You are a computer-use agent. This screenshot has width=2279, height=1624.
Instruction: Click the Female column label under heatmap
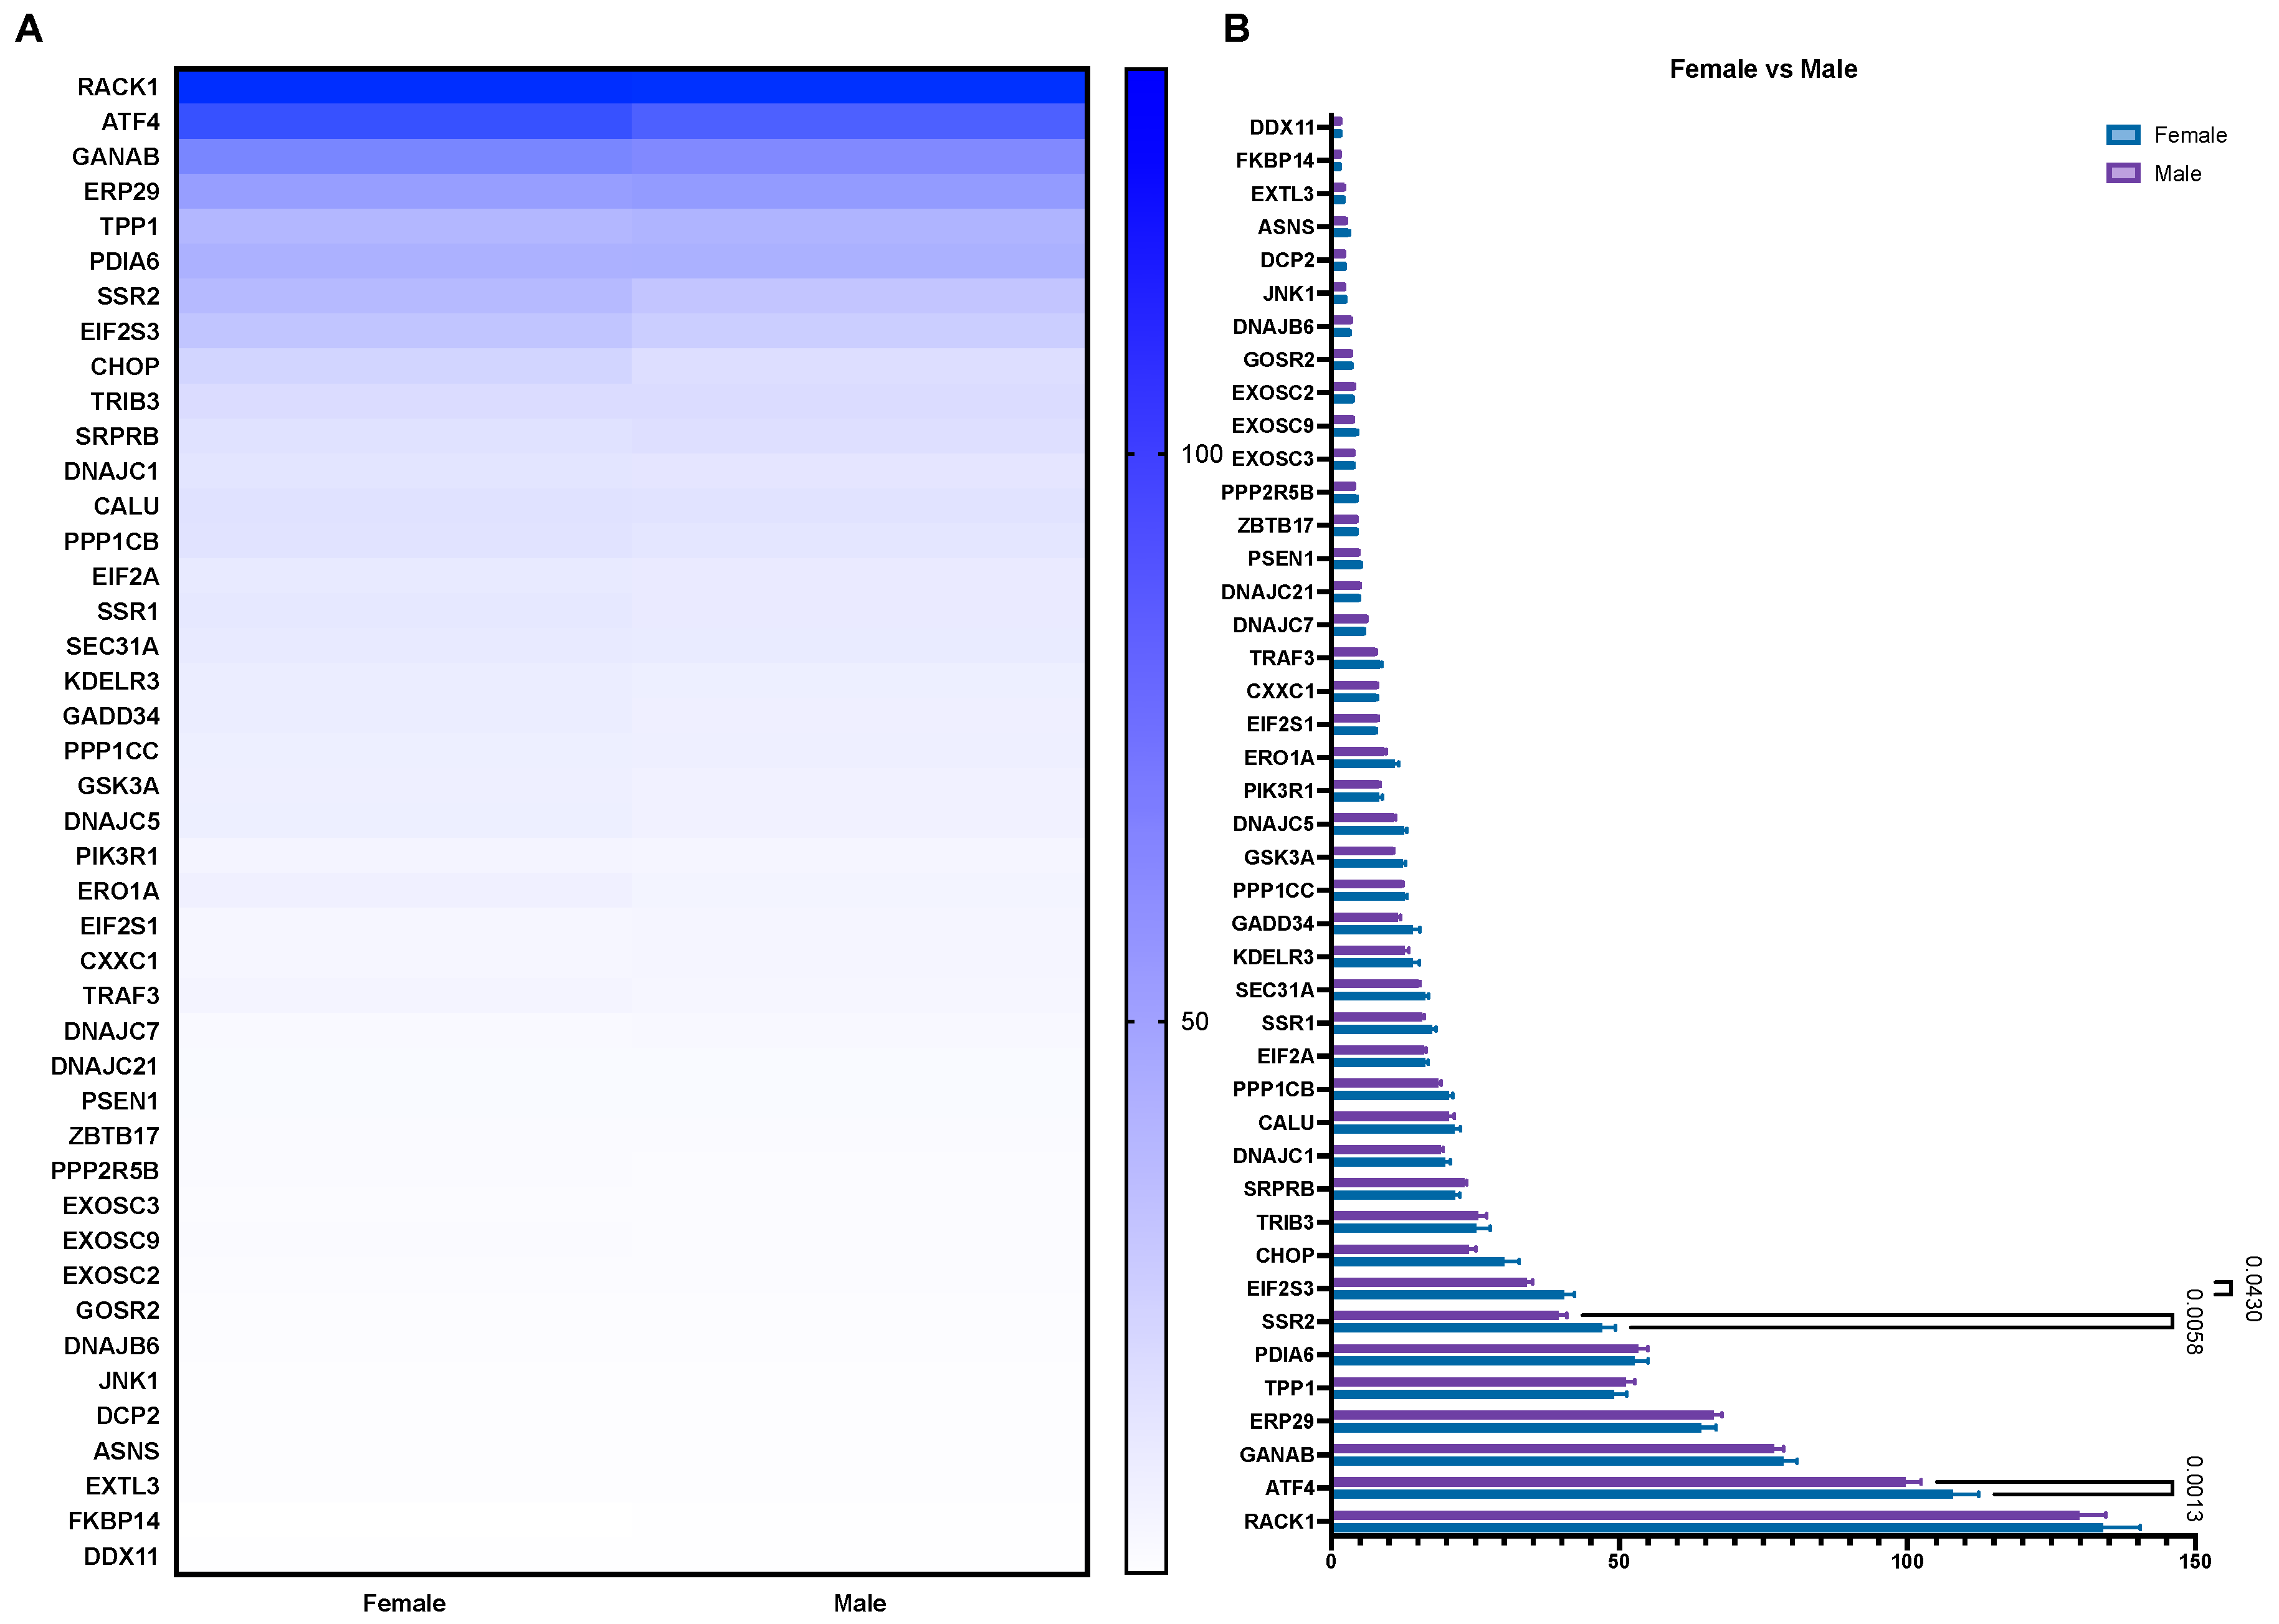[x=404, y=1603]
